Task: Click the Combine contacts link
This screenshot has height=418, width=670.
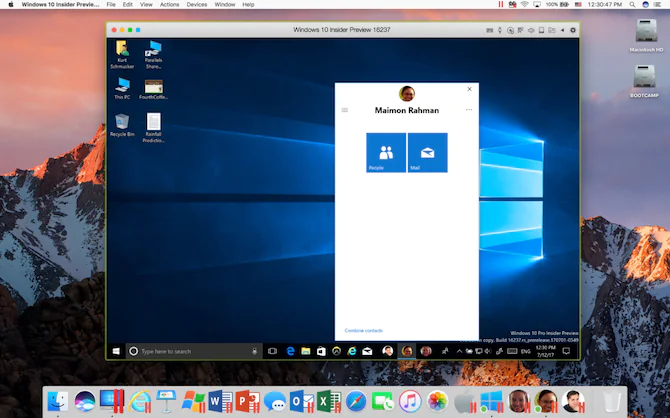Action: pyautogui.click(x=363, y=330)
